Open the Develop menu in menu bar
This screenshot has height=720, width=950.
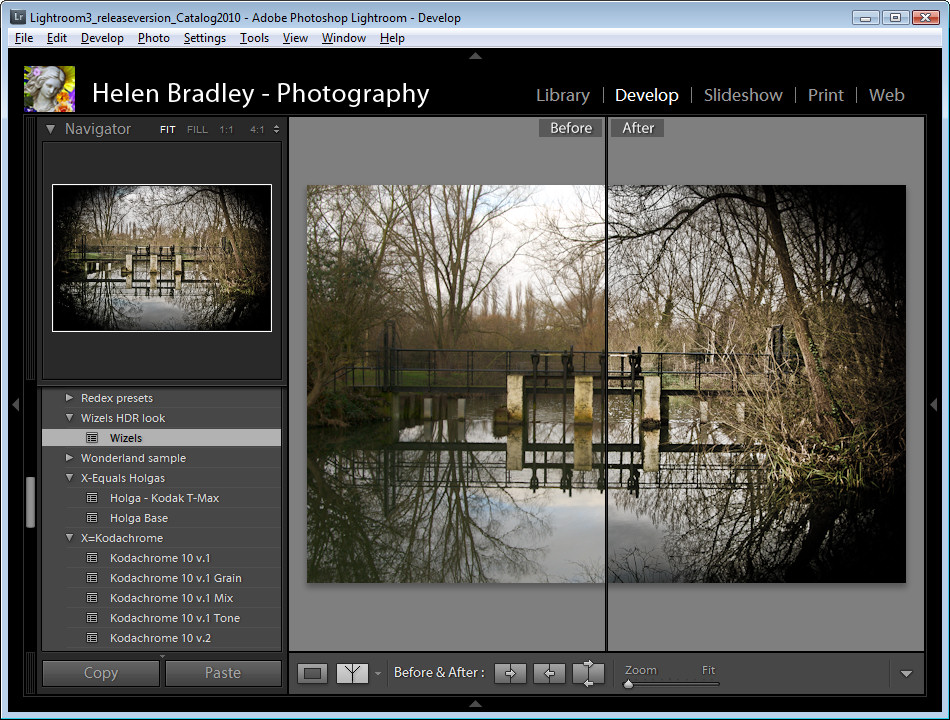(102, 38)
